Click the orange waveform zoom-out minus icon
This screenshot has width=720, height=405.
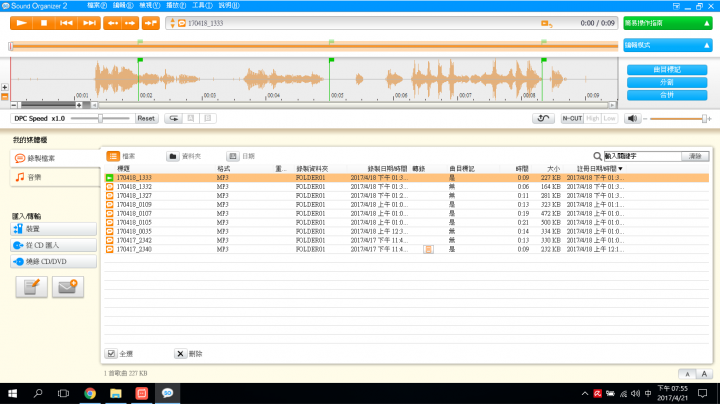click(5, 97)
